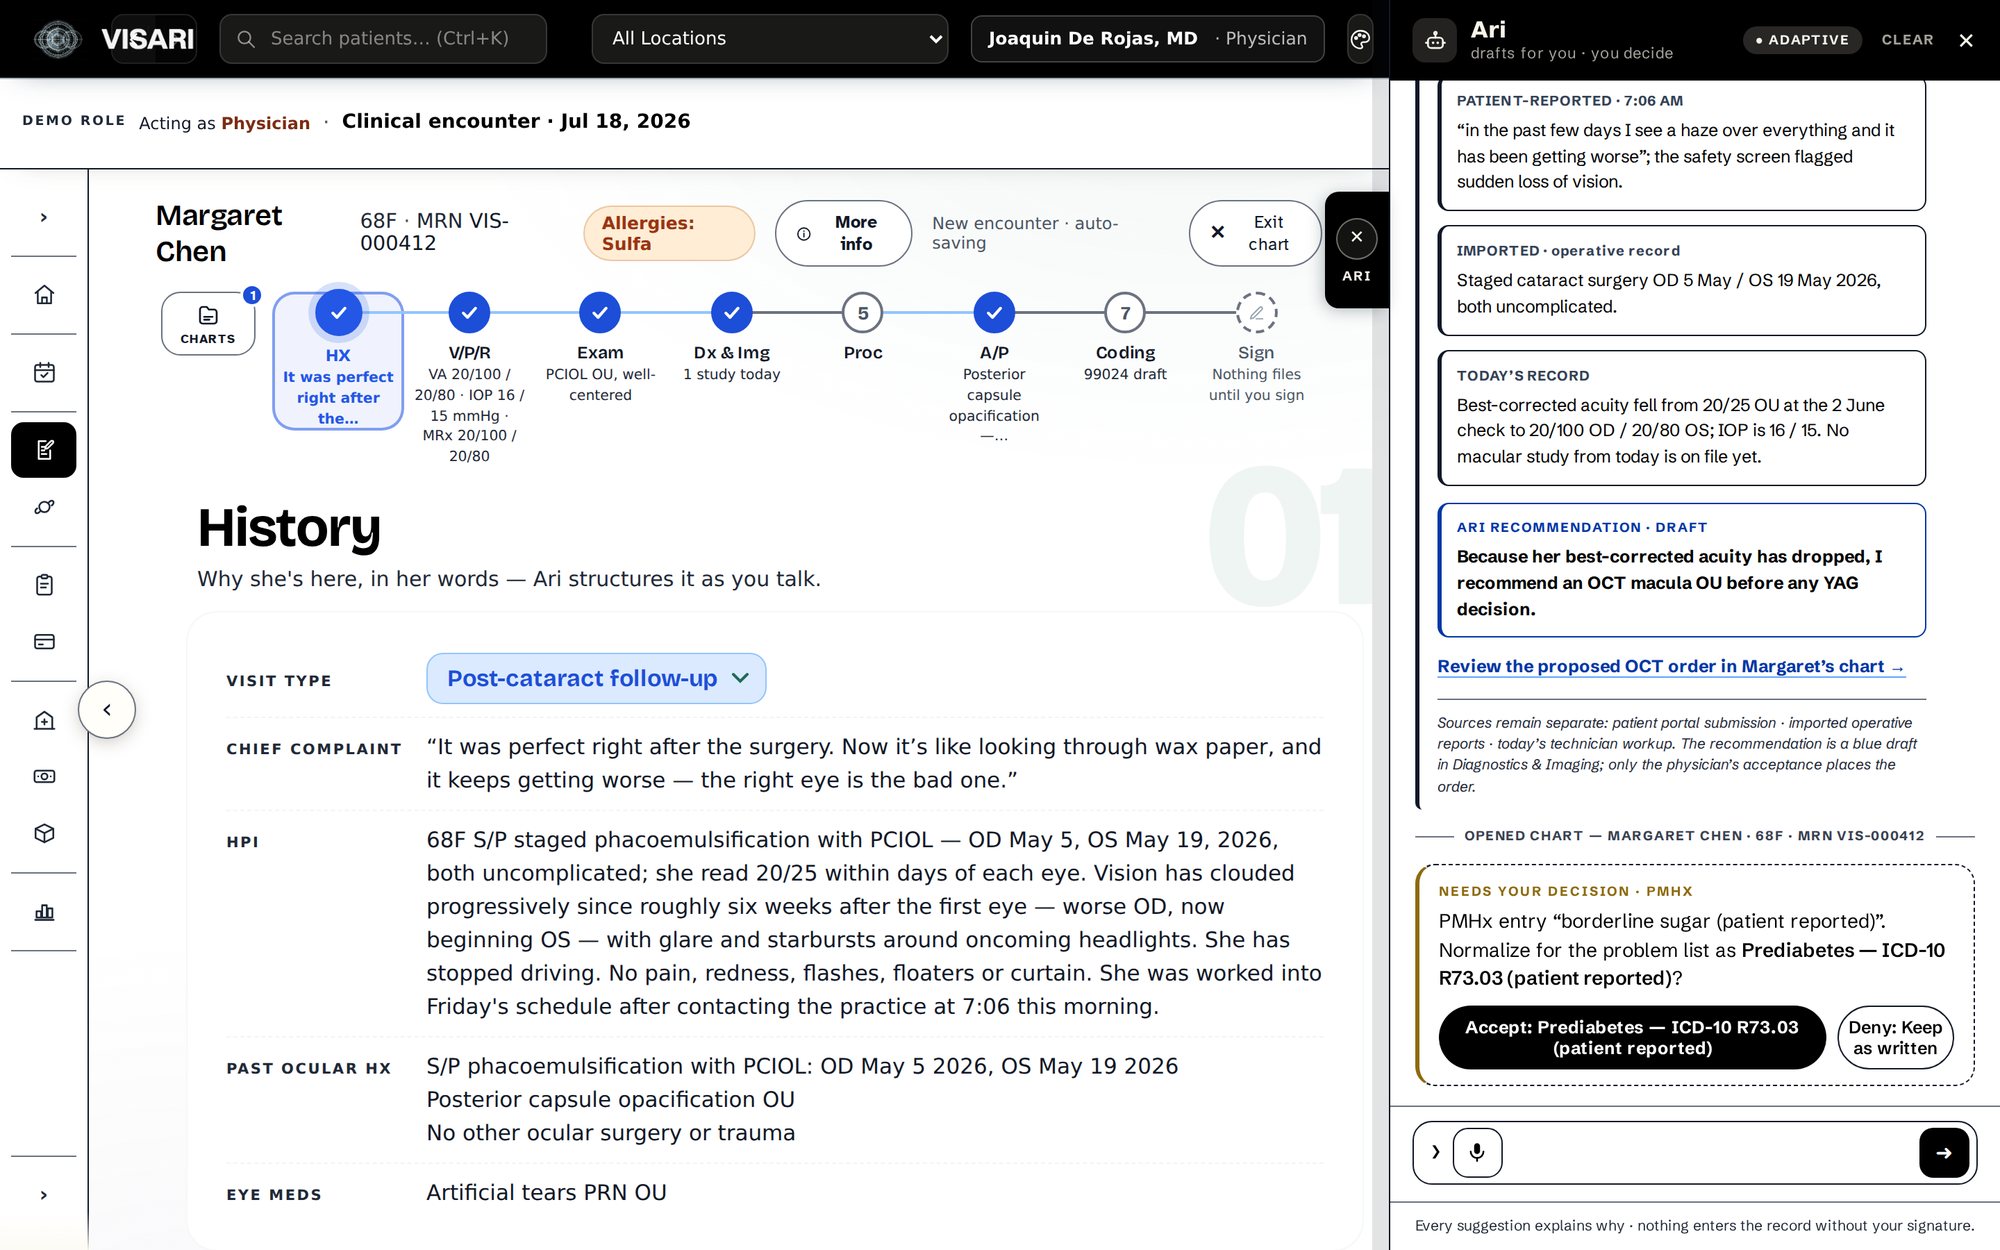Open the Post-cataract follow-up visit type dropdown
Screen dimensions: 2000x1250
(596, 678)
